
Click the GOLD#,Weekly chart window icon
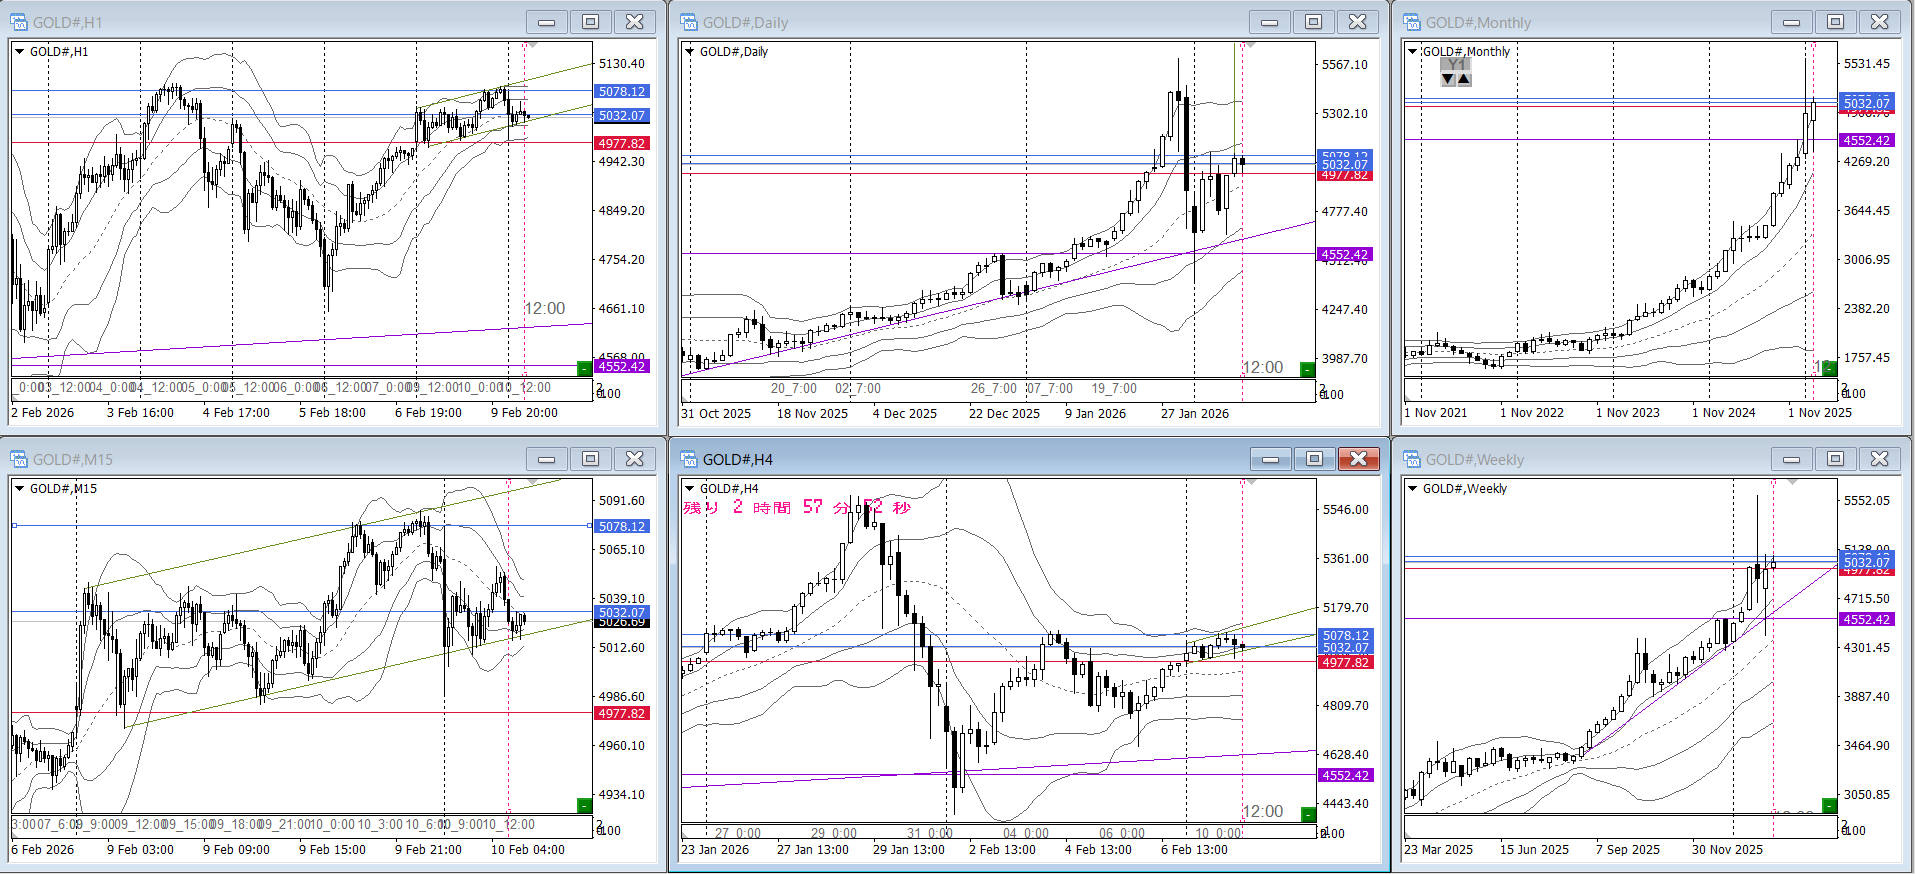[x=1412, y=459]
